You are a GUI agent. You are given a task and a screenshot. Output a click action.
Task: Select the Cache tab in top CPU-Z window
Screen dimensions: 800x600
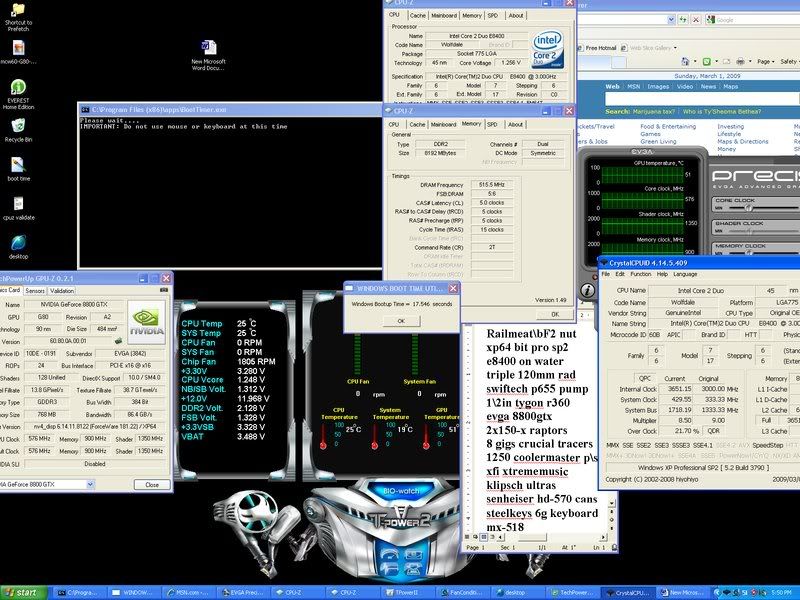pyautogui.click(x=418, y=15)
